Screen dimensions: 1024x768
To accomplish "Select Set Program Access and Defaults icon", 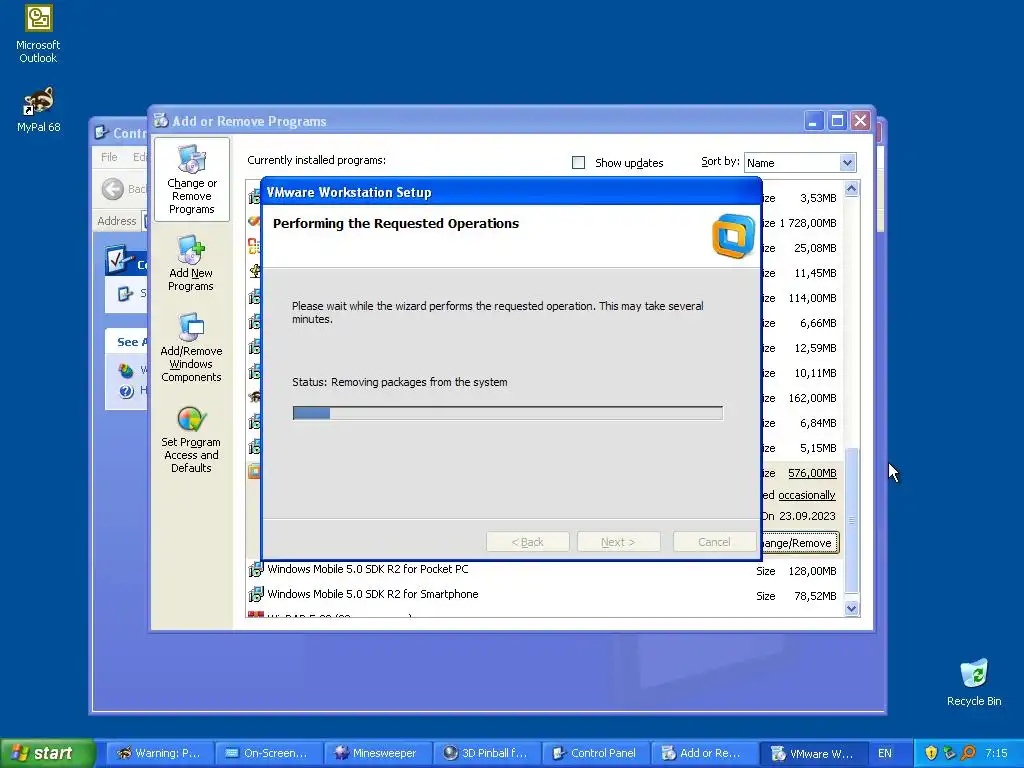I will [191, 440].
